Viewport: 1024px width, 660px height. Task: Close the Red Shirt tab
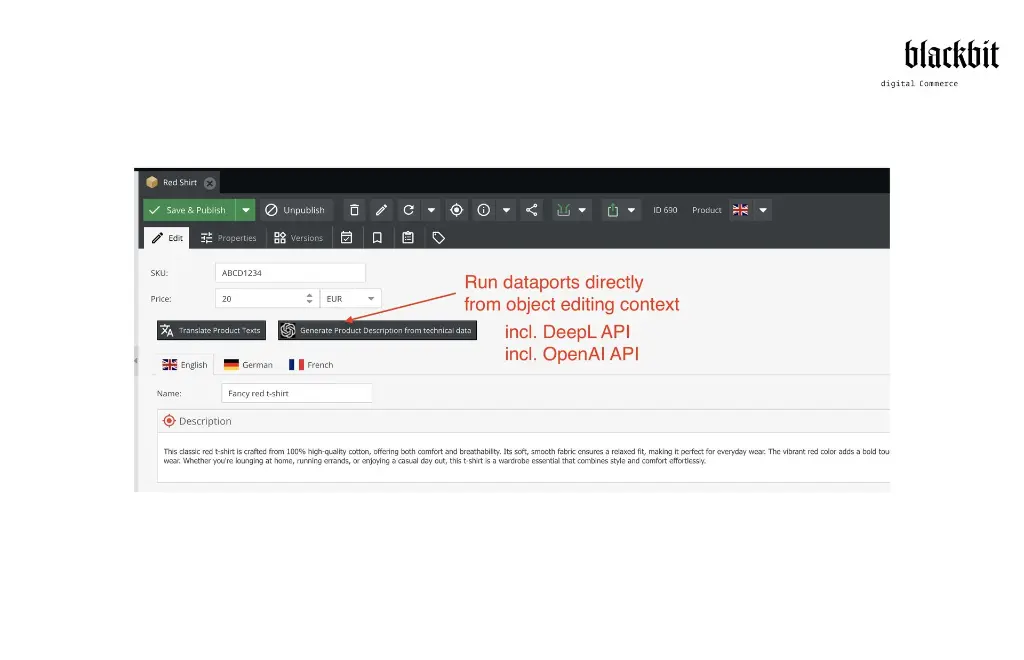coord(210,183)
